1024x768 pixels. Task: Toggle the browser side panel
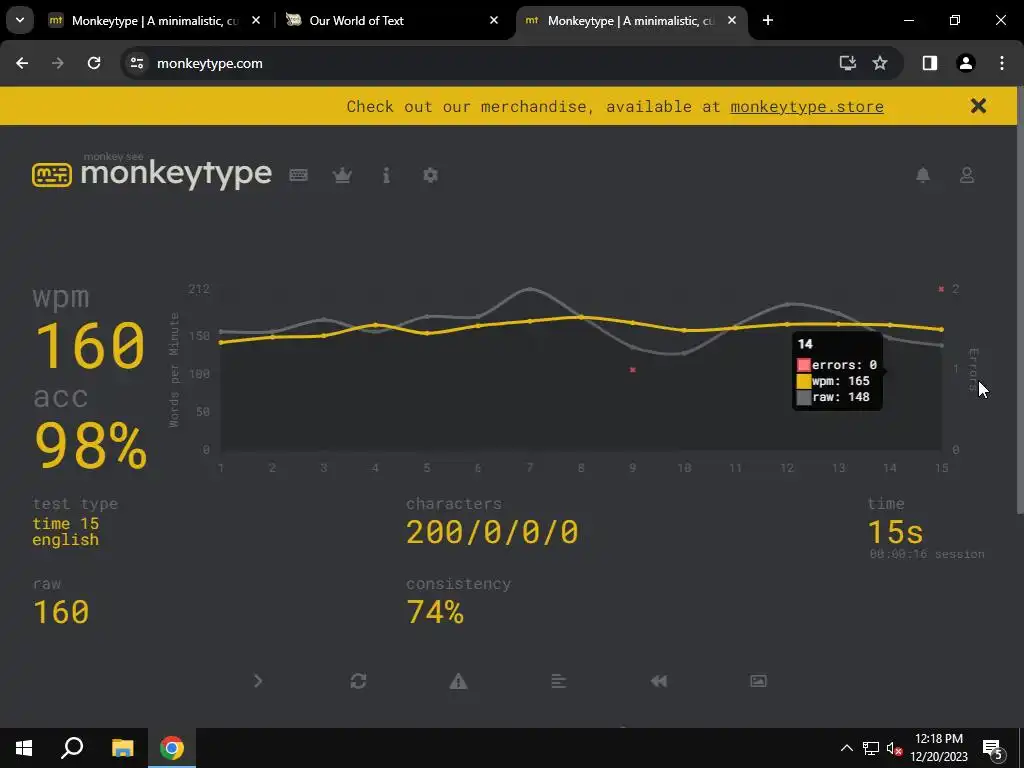929,63
